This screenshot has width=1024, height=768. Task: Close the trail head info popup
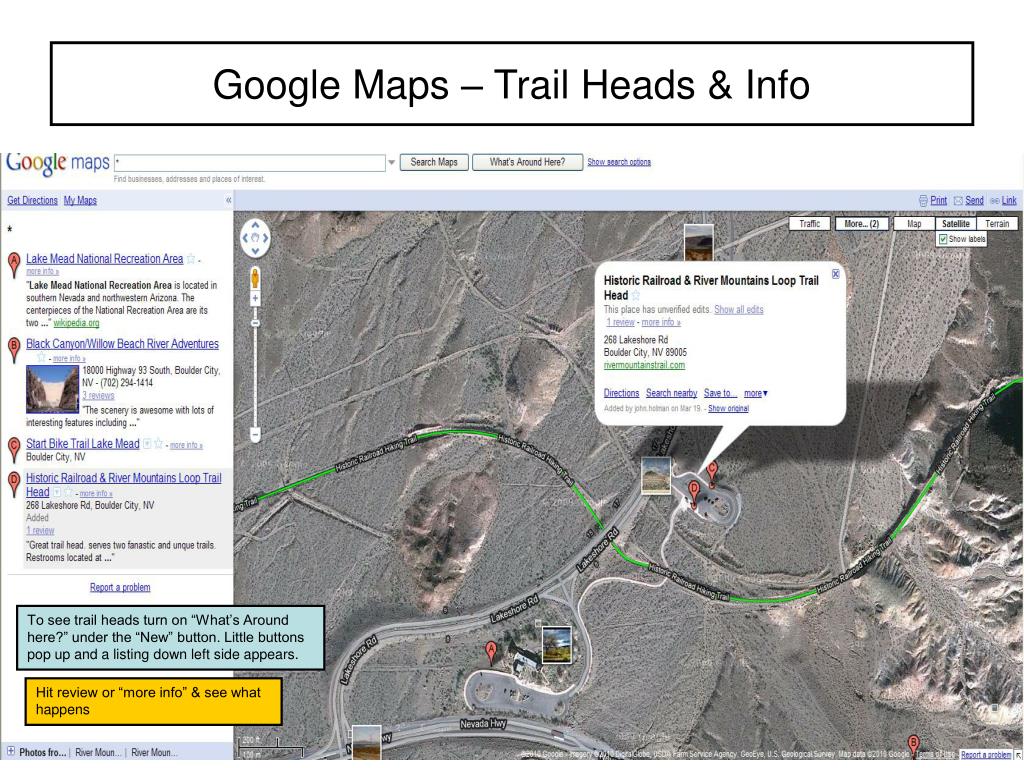coord(835,274)
